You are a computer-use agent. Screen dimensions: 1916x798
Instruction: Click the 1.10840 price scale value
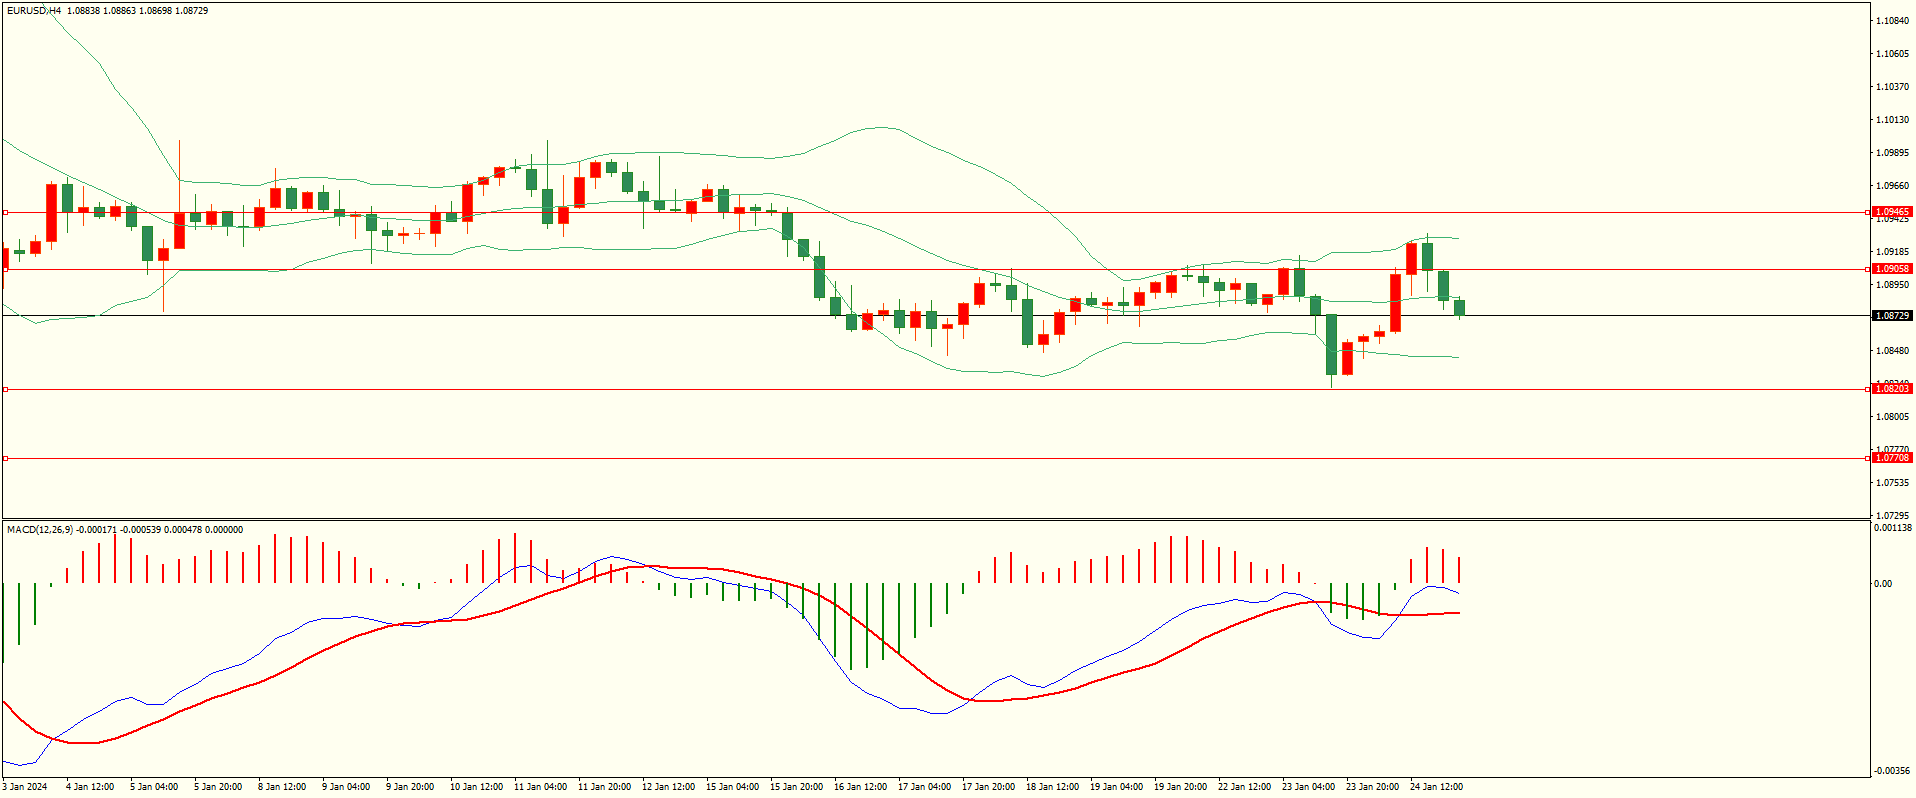click(x=1891, y=21)
